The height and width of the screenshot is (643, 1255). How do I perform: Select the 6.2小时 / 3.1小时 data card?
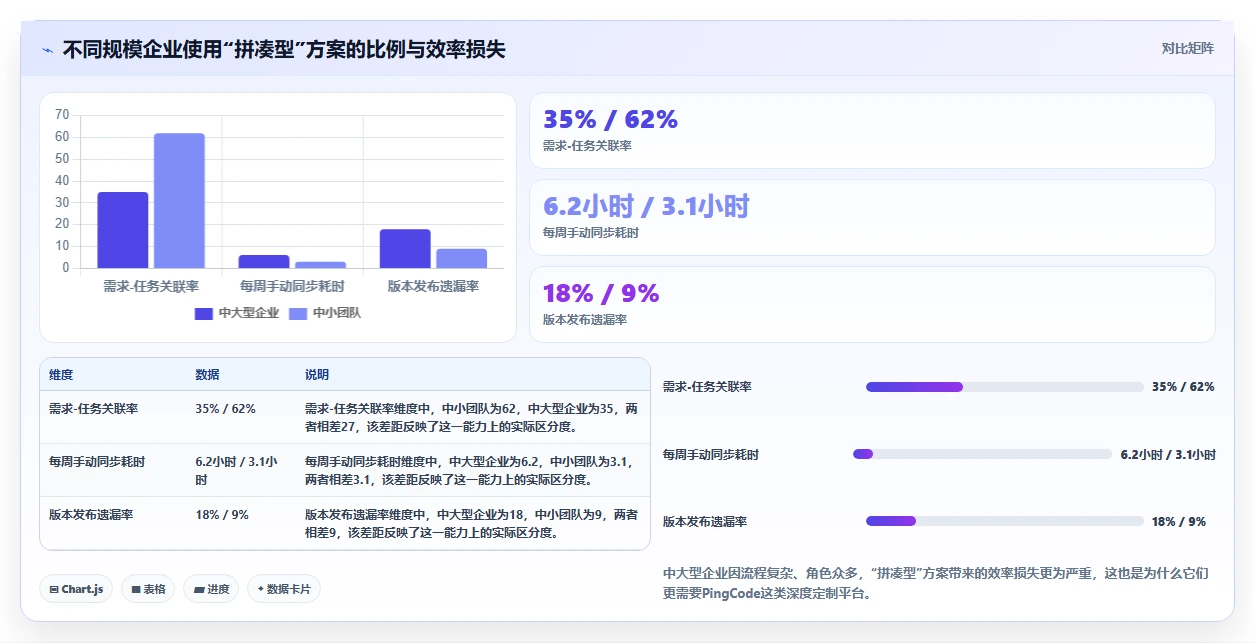tap(872, 217)
